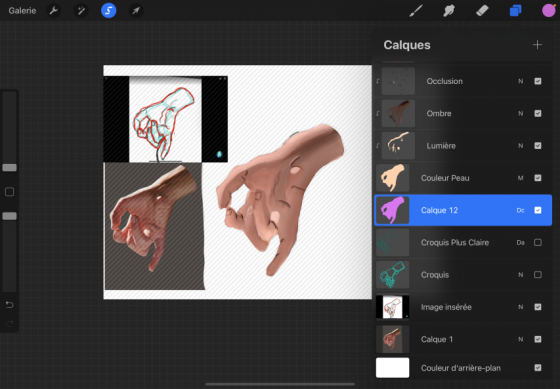560x389 pixels.
Task: Open blend mode M of Couleur Peau
Action: (521, 178)
